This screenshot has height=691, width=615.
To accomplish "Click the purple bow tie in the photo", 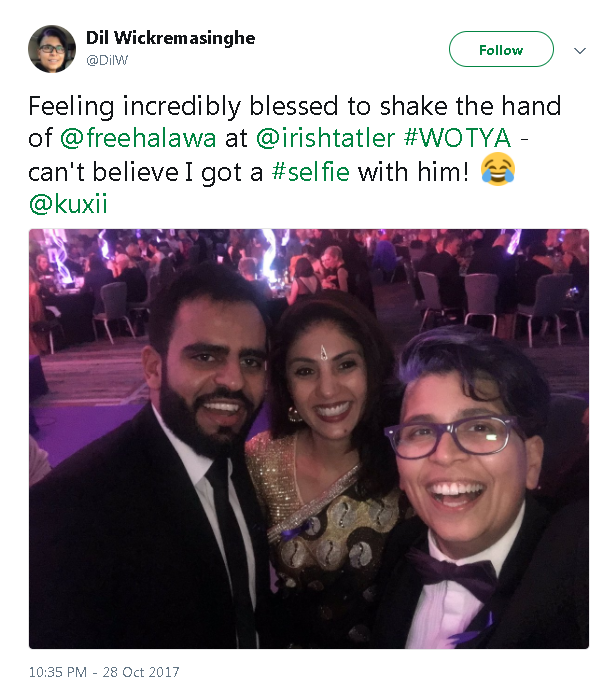I will click(456, 576).
